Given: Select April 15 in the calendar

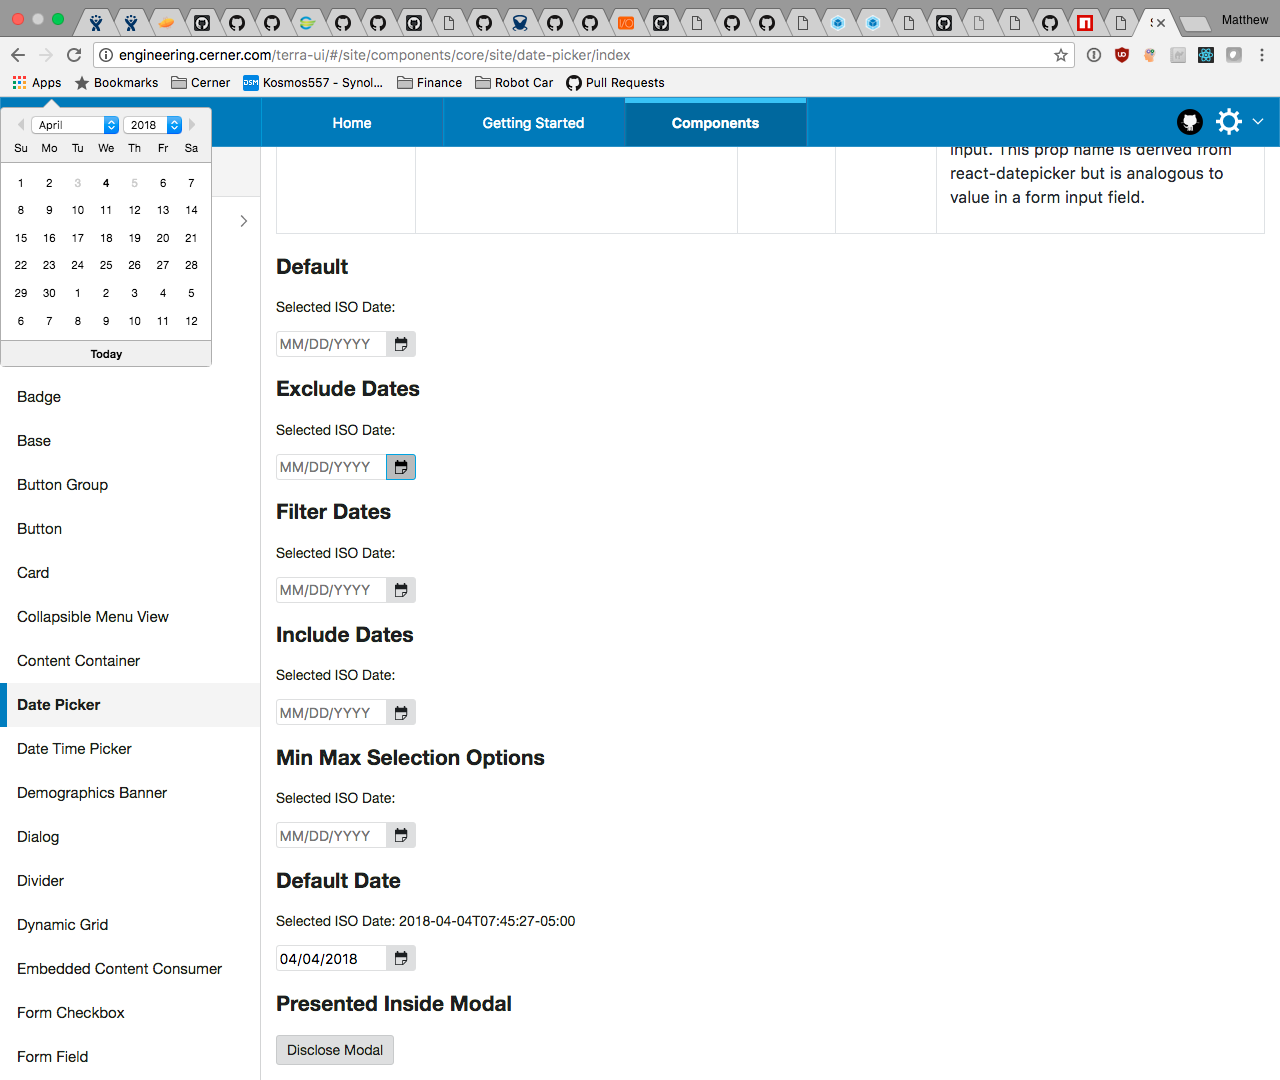Looking at the screenshot, I should pos(20,238).
